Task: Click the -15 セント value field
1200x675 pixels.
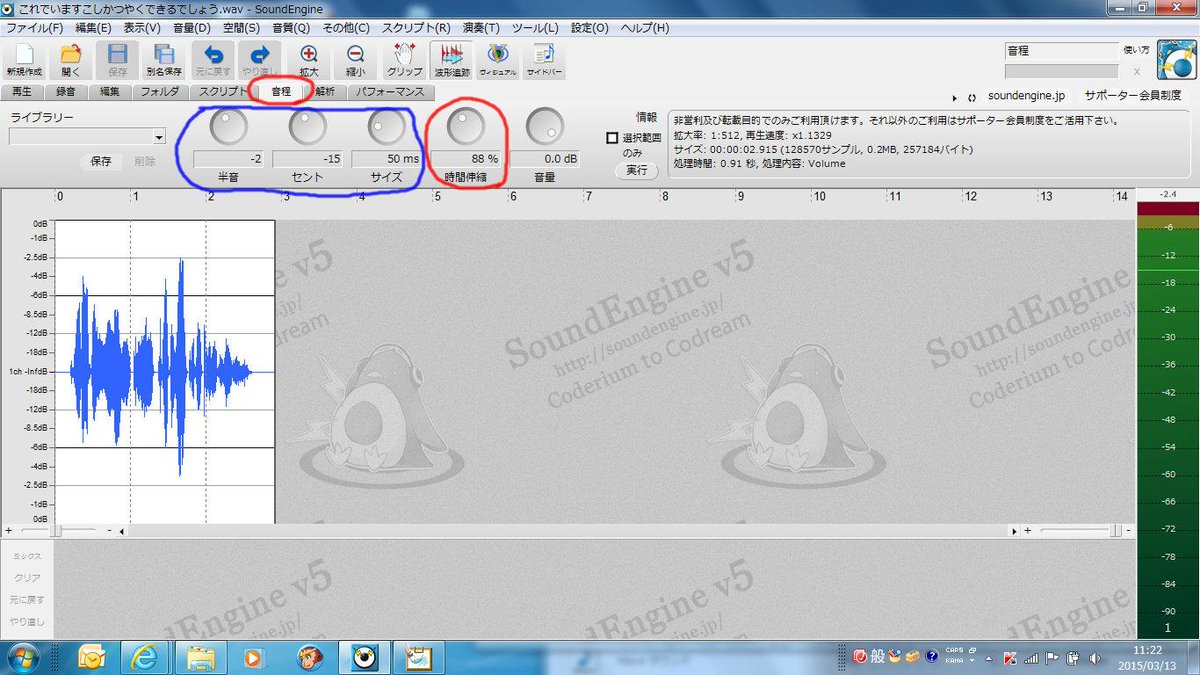Action: coord(308,159)
